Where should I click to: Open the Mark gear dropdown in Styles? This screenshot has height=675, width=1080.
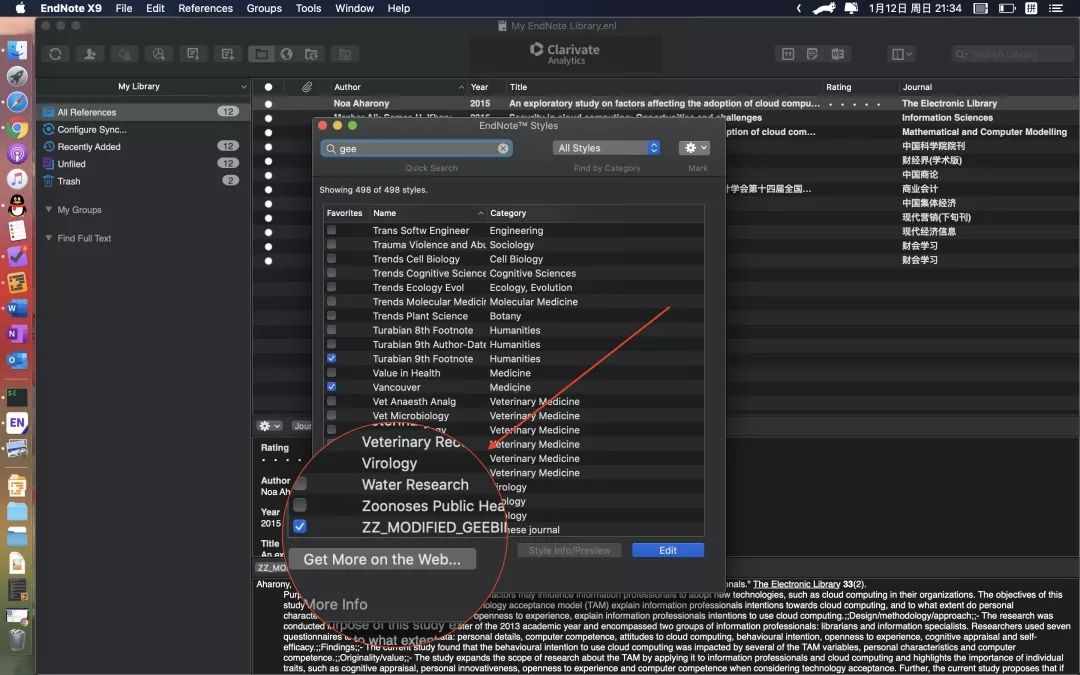pyautogui.click(x=694, y=148)
